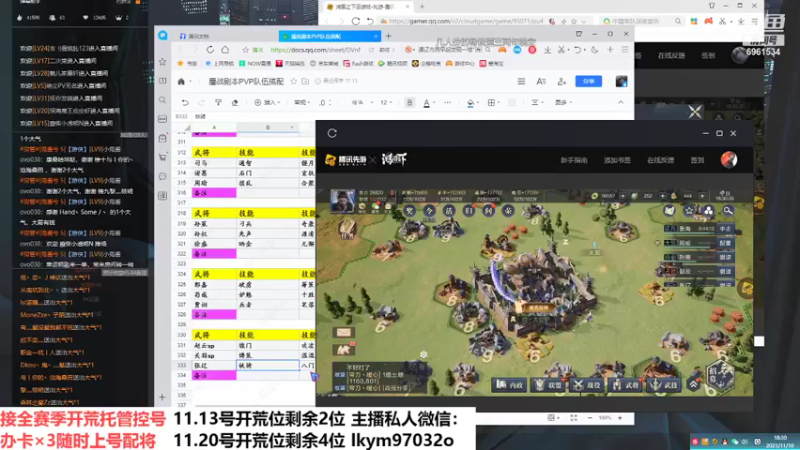Collapse the game bottom menu chevron
800x450 pixels.
693,385
